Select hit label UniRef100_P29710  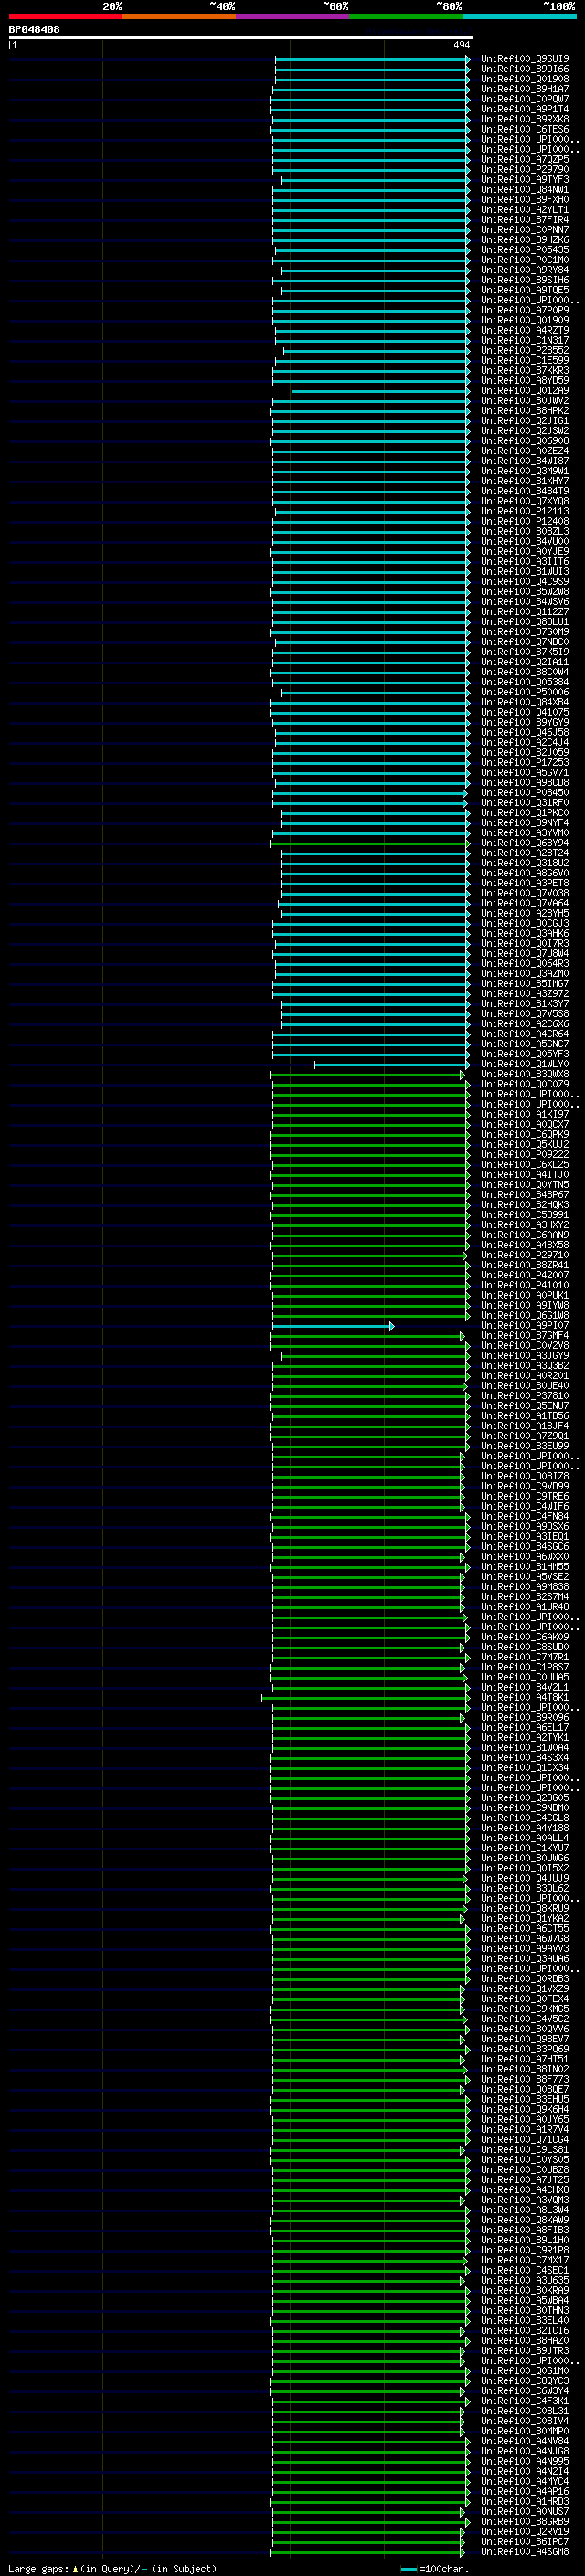tap(525, 1256)
